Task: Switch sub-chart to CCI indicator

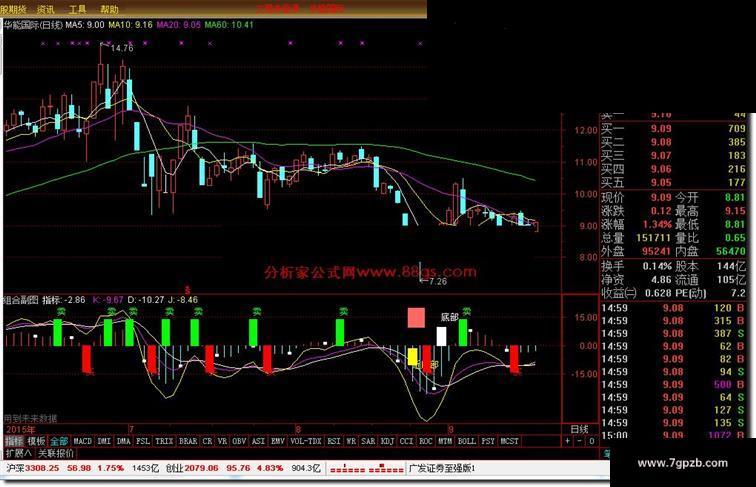Action: coord(406,441)
